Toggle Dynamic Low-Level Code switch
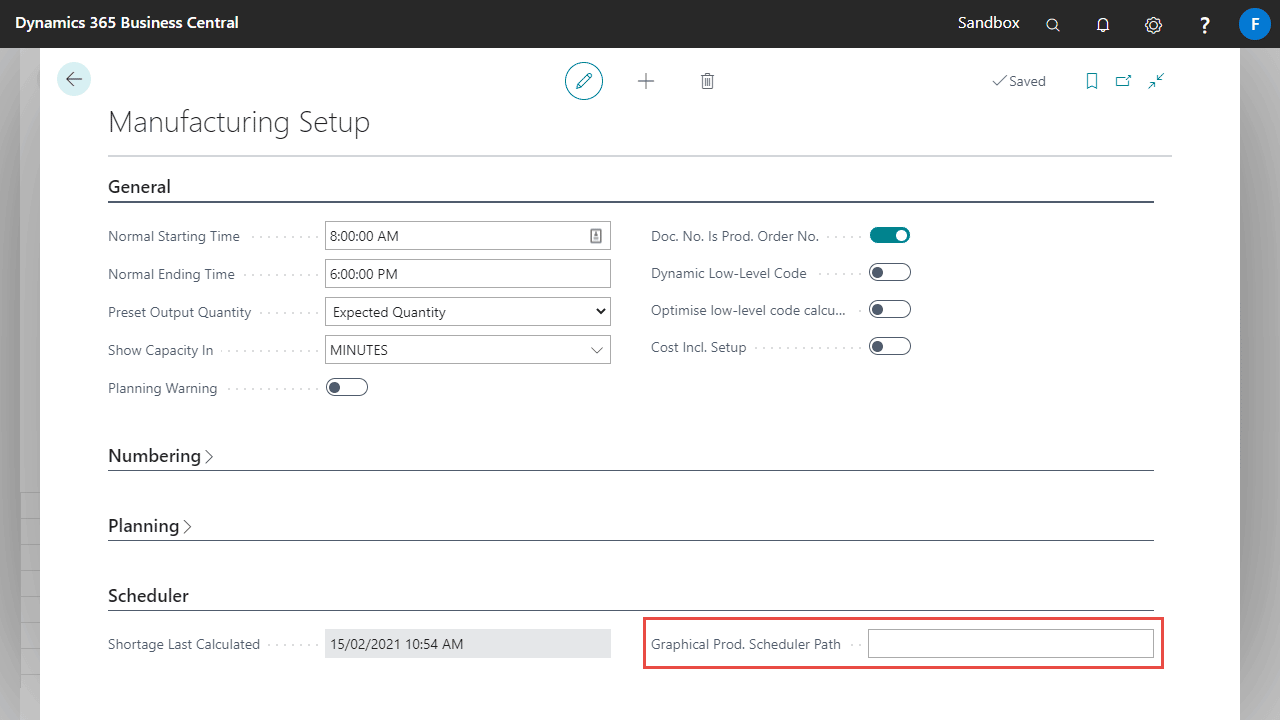This screenshot has width=1280, height=720. pyautogui.click(x=890, y=272)
